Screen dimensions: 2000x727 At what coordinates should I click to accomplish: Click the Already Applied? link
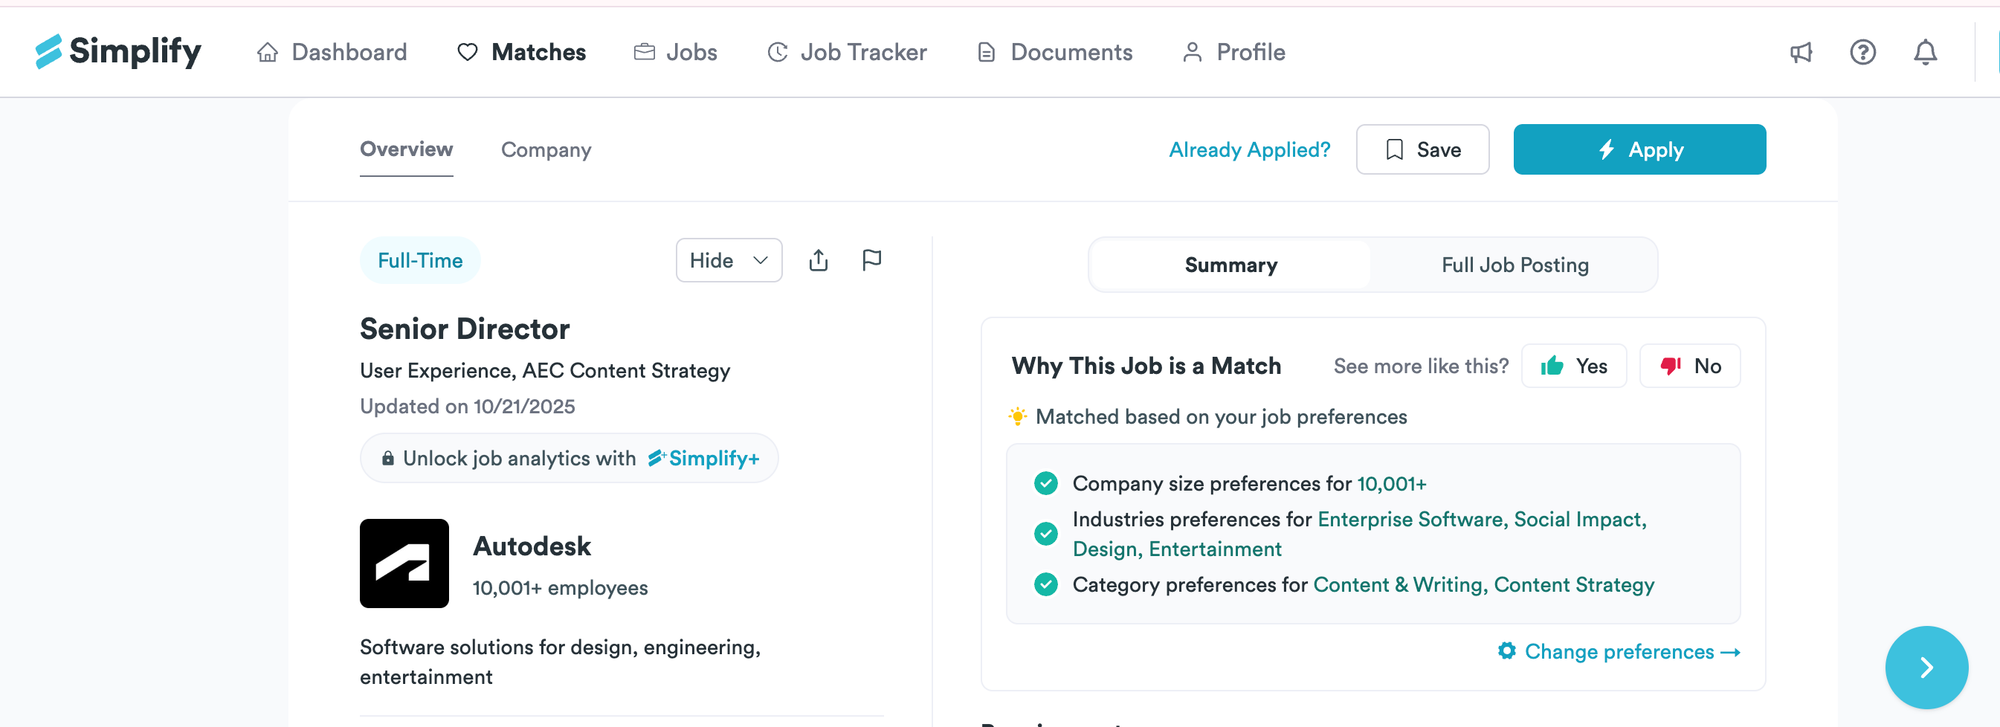[x=1249, y=150]
